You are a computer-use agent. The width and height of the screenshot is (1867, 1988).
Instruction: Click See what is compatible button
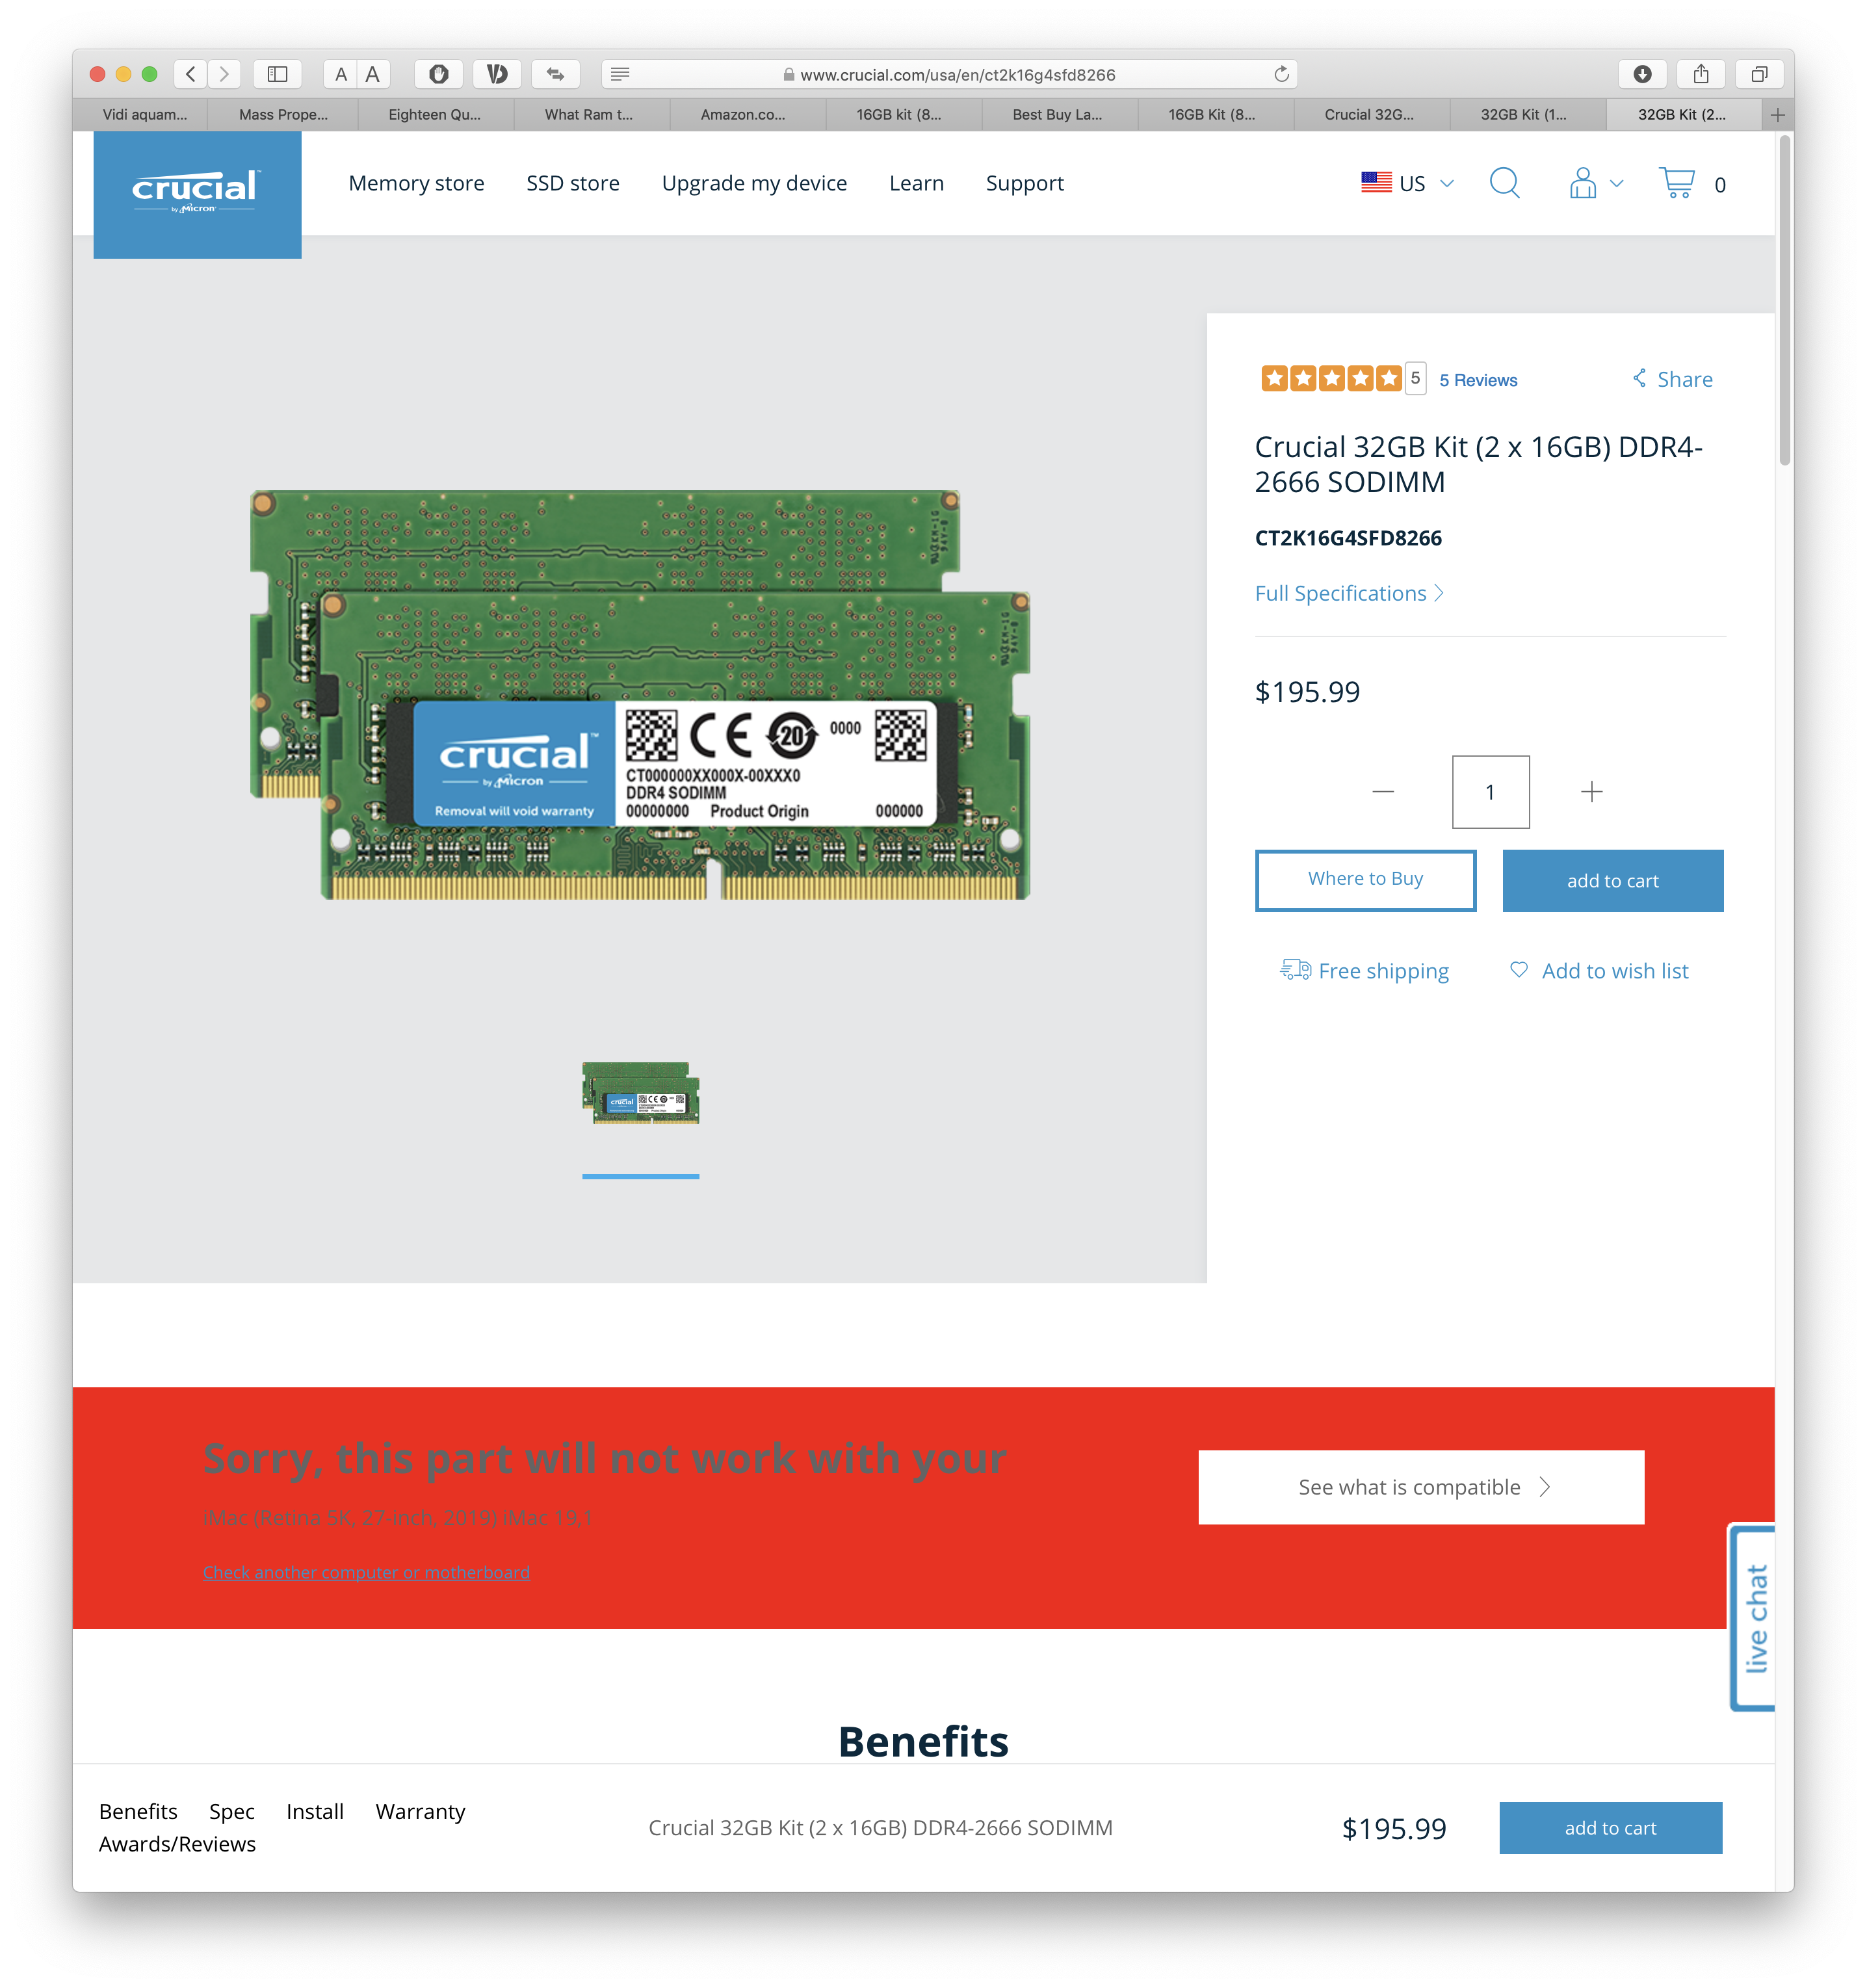[x=1421, y=1486]
